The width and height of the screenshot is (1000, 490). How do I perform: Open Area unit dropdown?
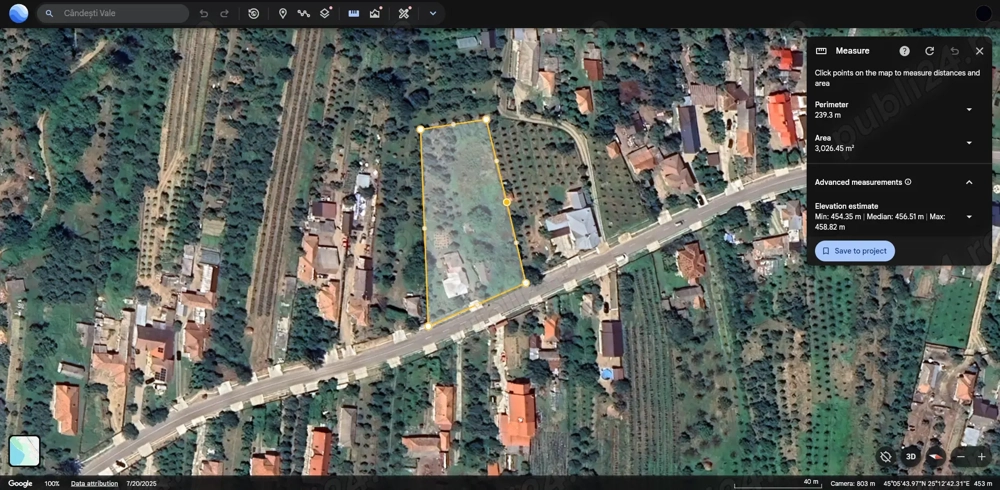coord(968,143)
